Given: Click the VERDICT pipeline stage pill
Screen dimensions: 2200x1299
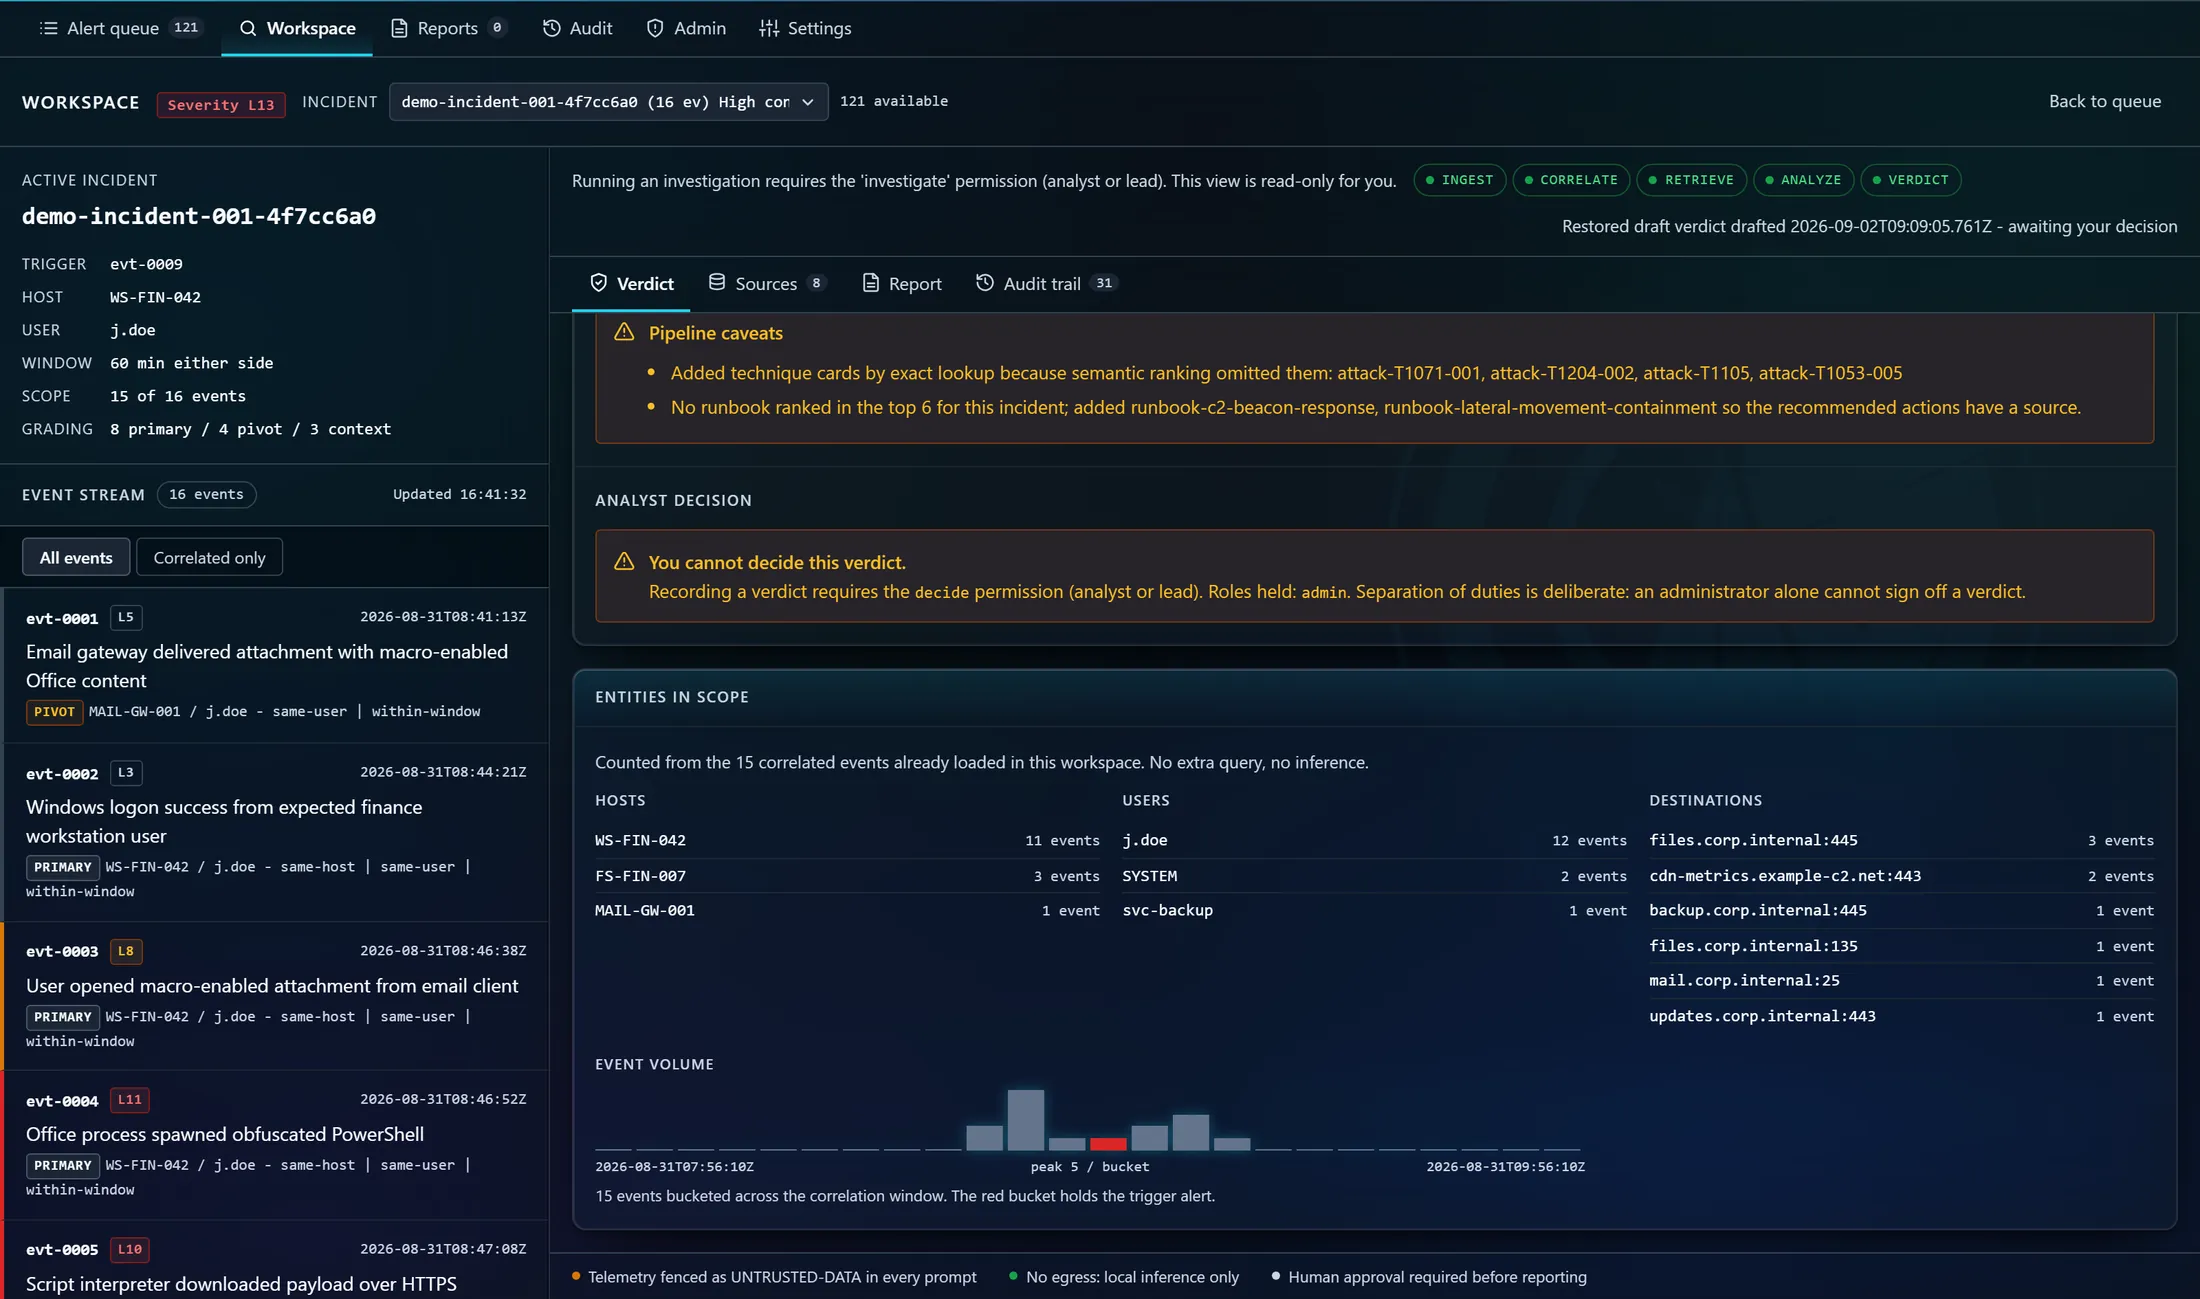Looking at the screenshot, I should click(1910, 180).
